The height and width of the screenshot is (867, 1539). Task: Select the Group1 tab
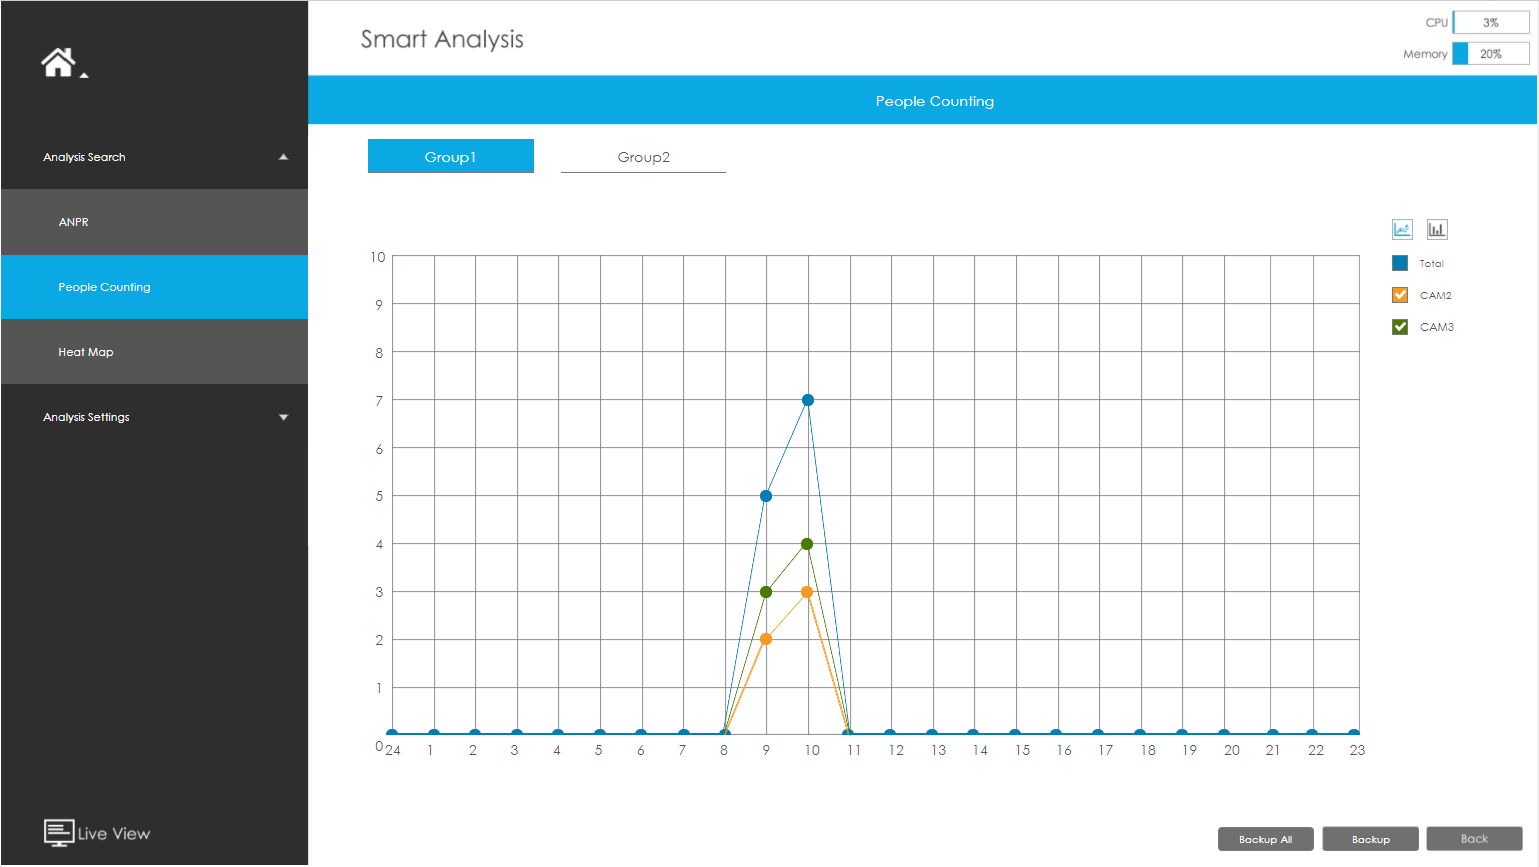click(x=451, y=156)
